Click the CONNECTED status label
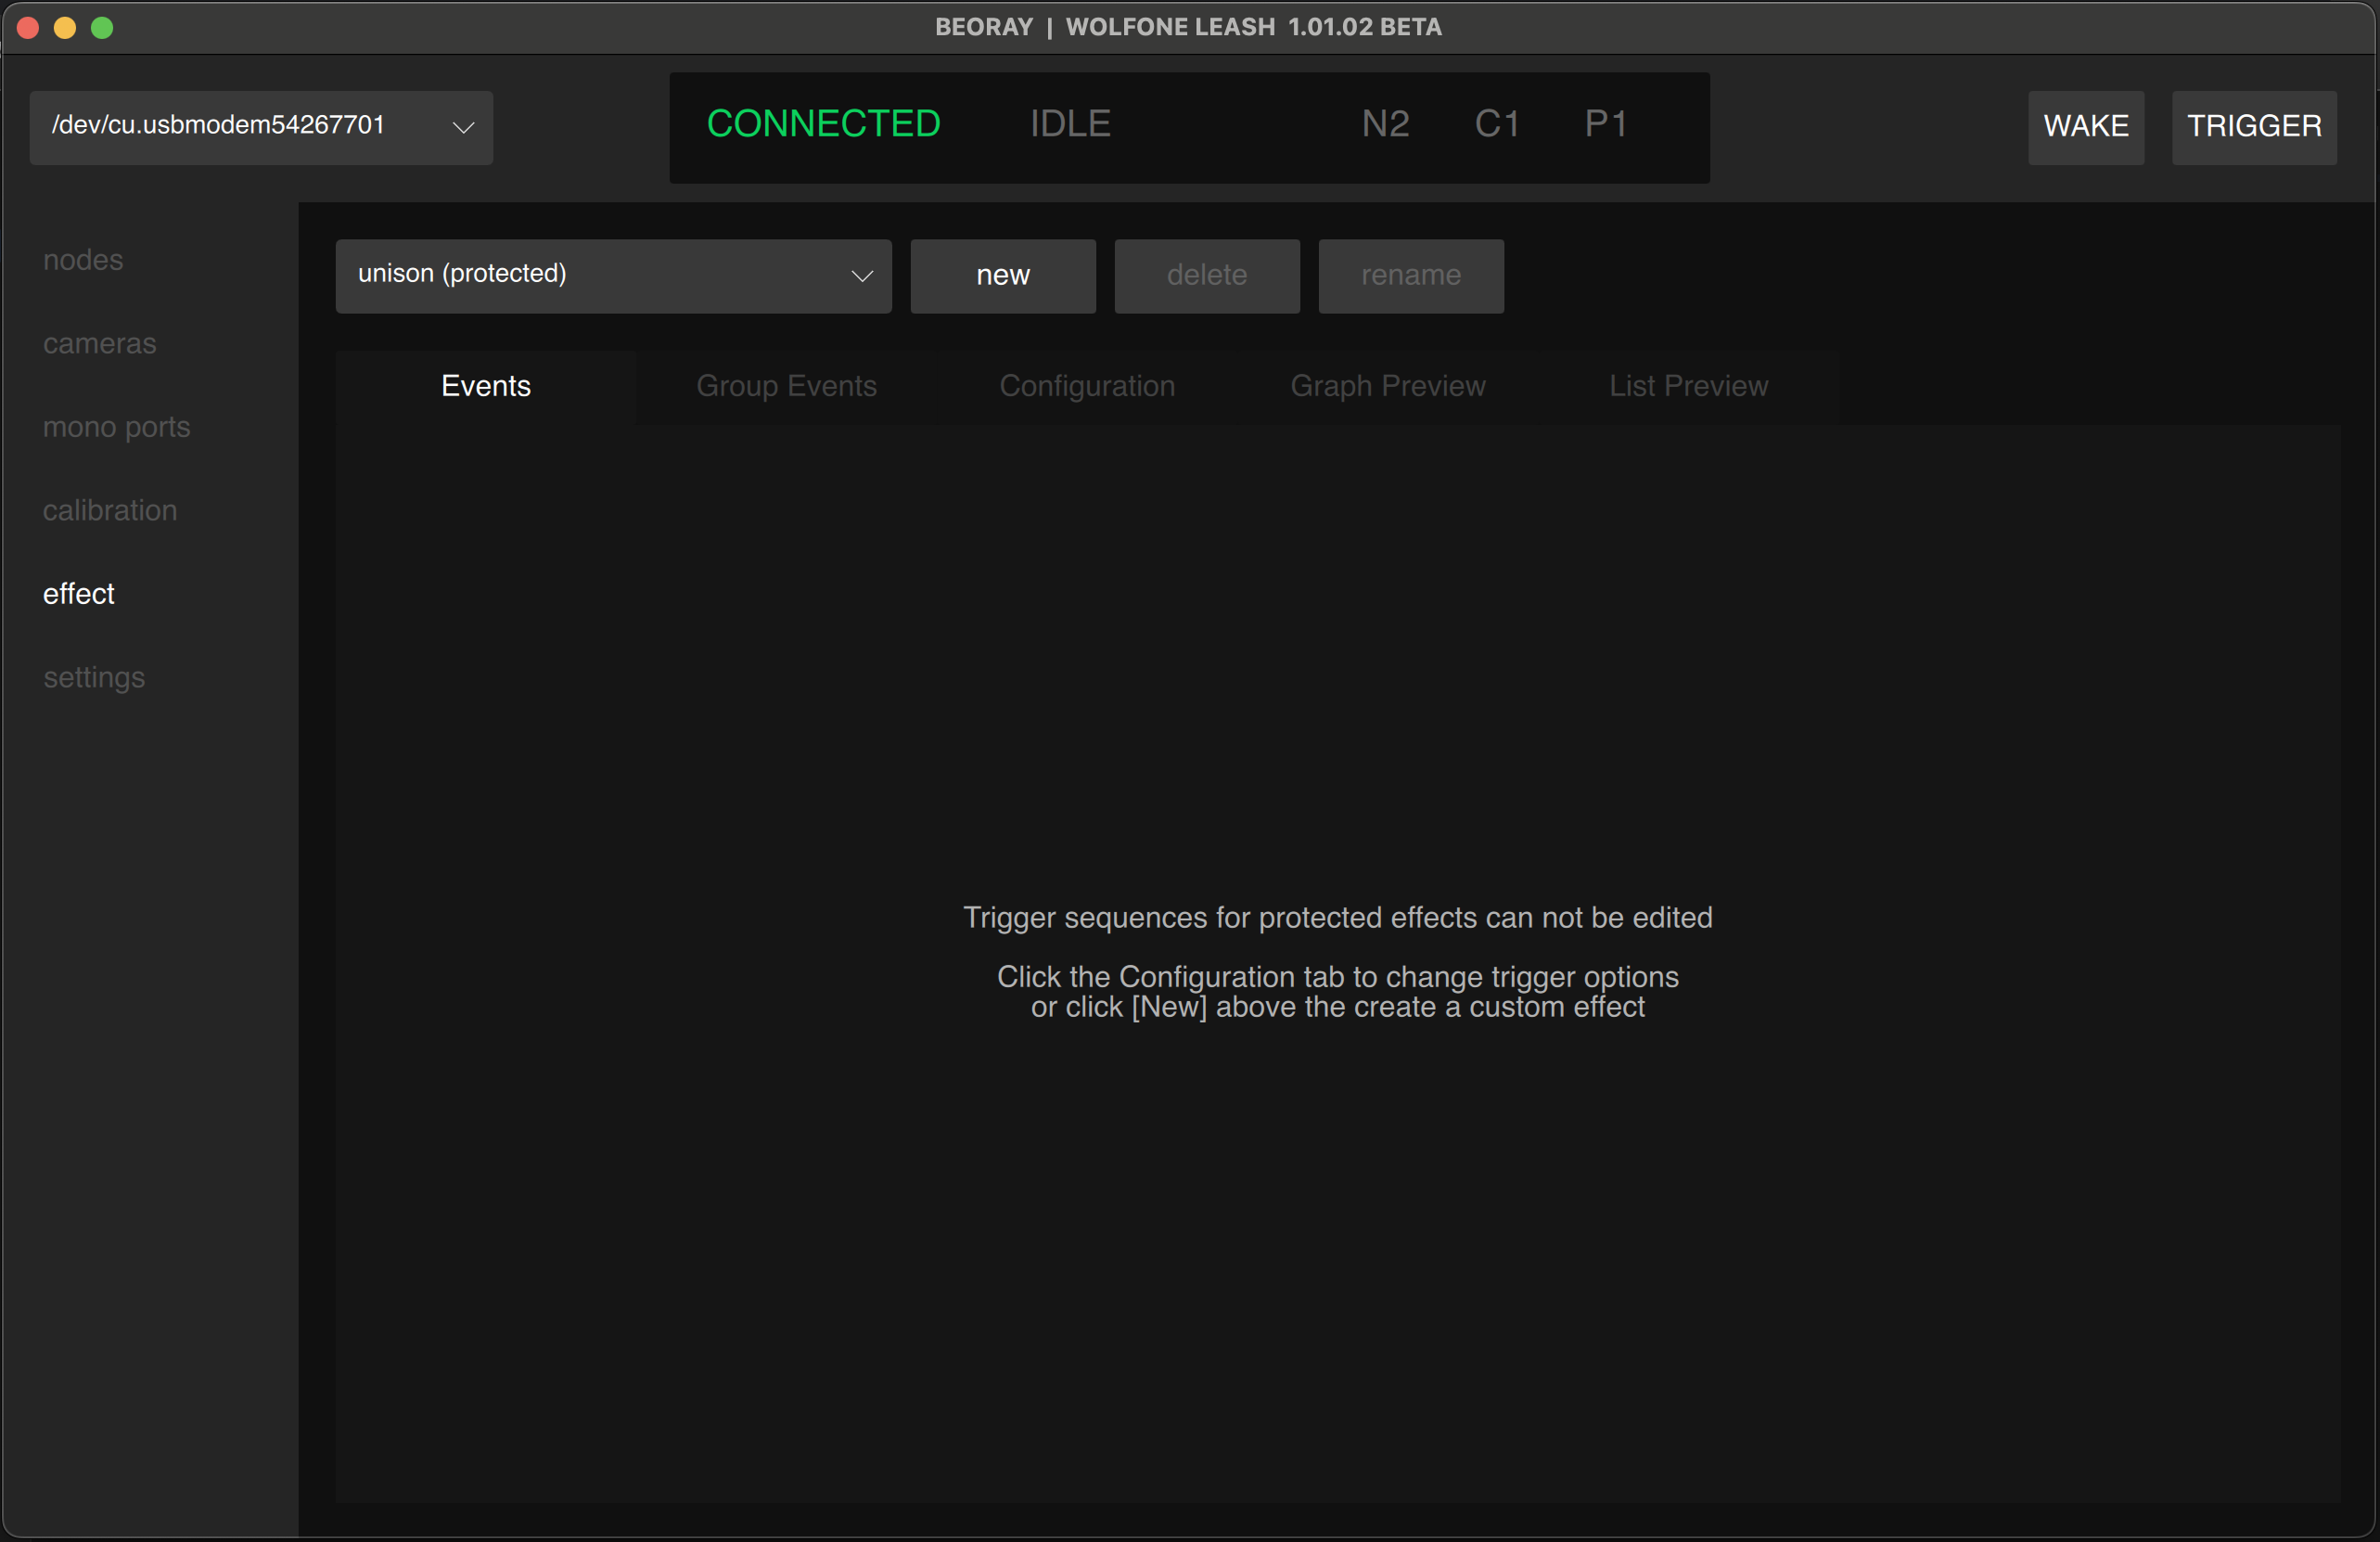 point(824,123)
